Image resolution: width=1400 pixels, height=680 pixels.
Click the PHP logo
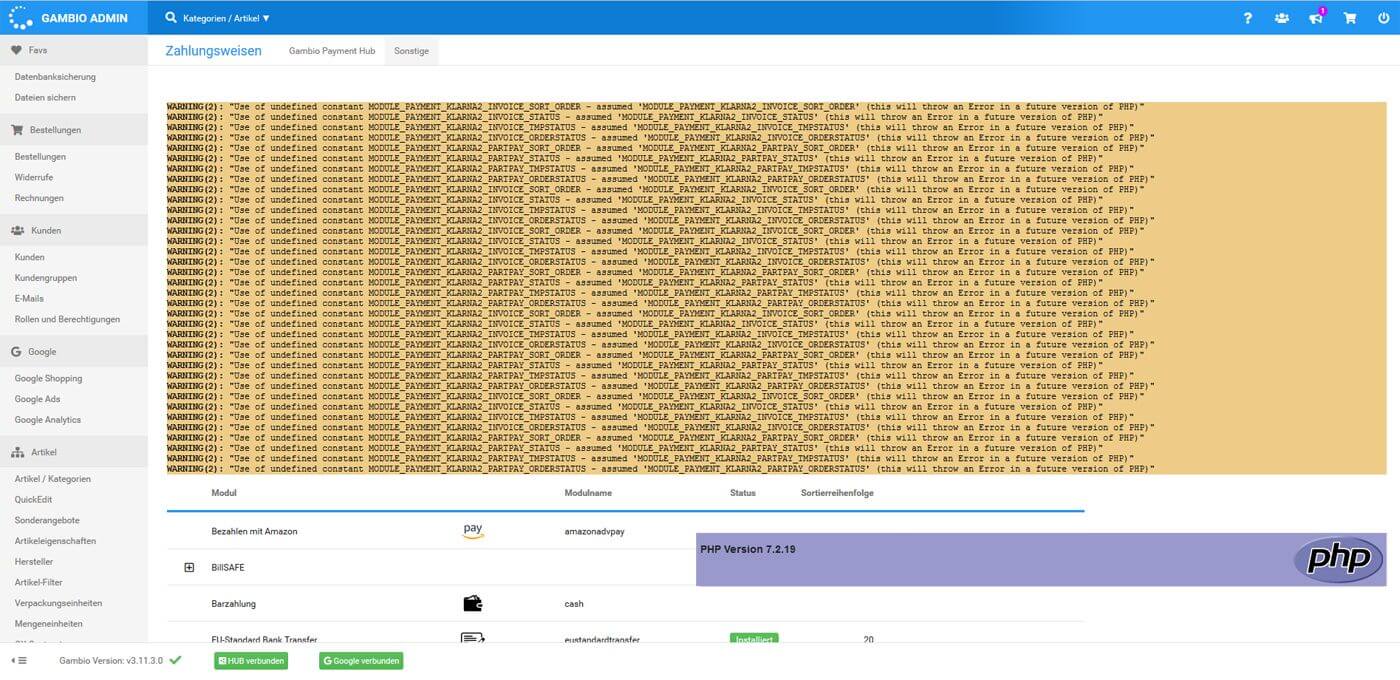pos(1338,559)
